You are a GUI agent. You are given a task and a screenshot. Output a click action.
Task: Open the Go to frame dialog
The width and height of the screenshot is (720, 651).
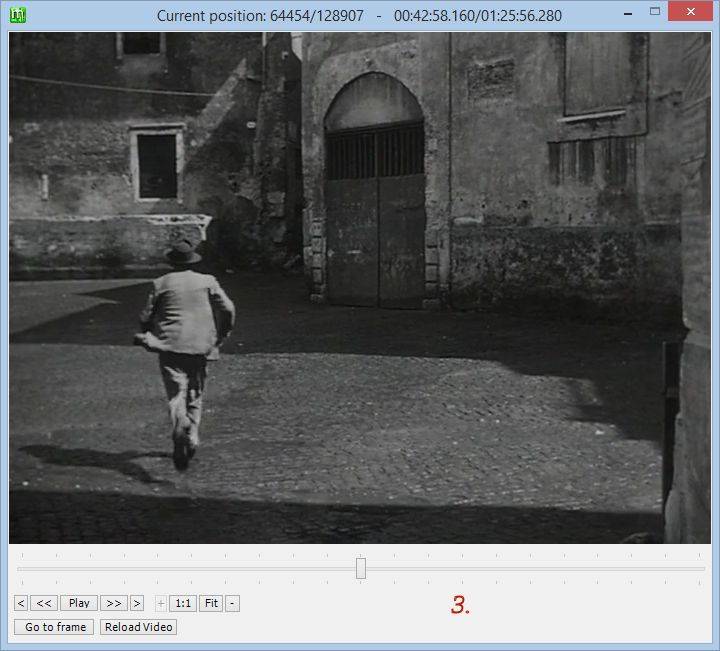pyautogui.click(x=54, y=627)
